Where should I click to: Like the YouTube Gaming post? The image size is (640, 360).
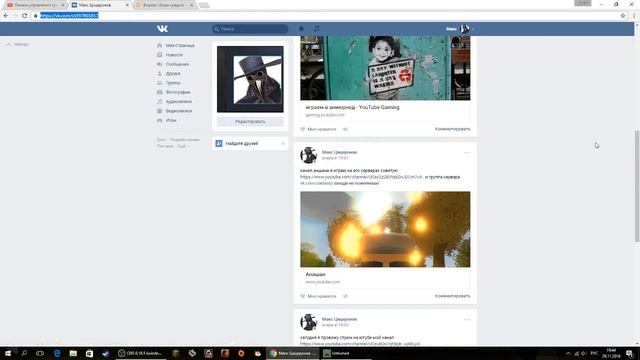coord(318,129)
